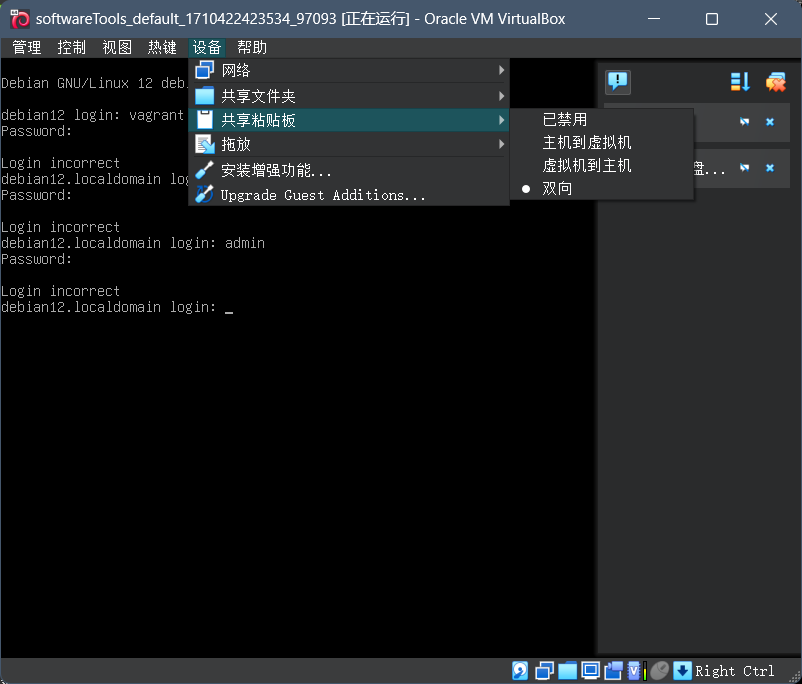Click the shared folders status bar icon
The height and width of the screenshot is (684, 802).
[x=568, y=670]
